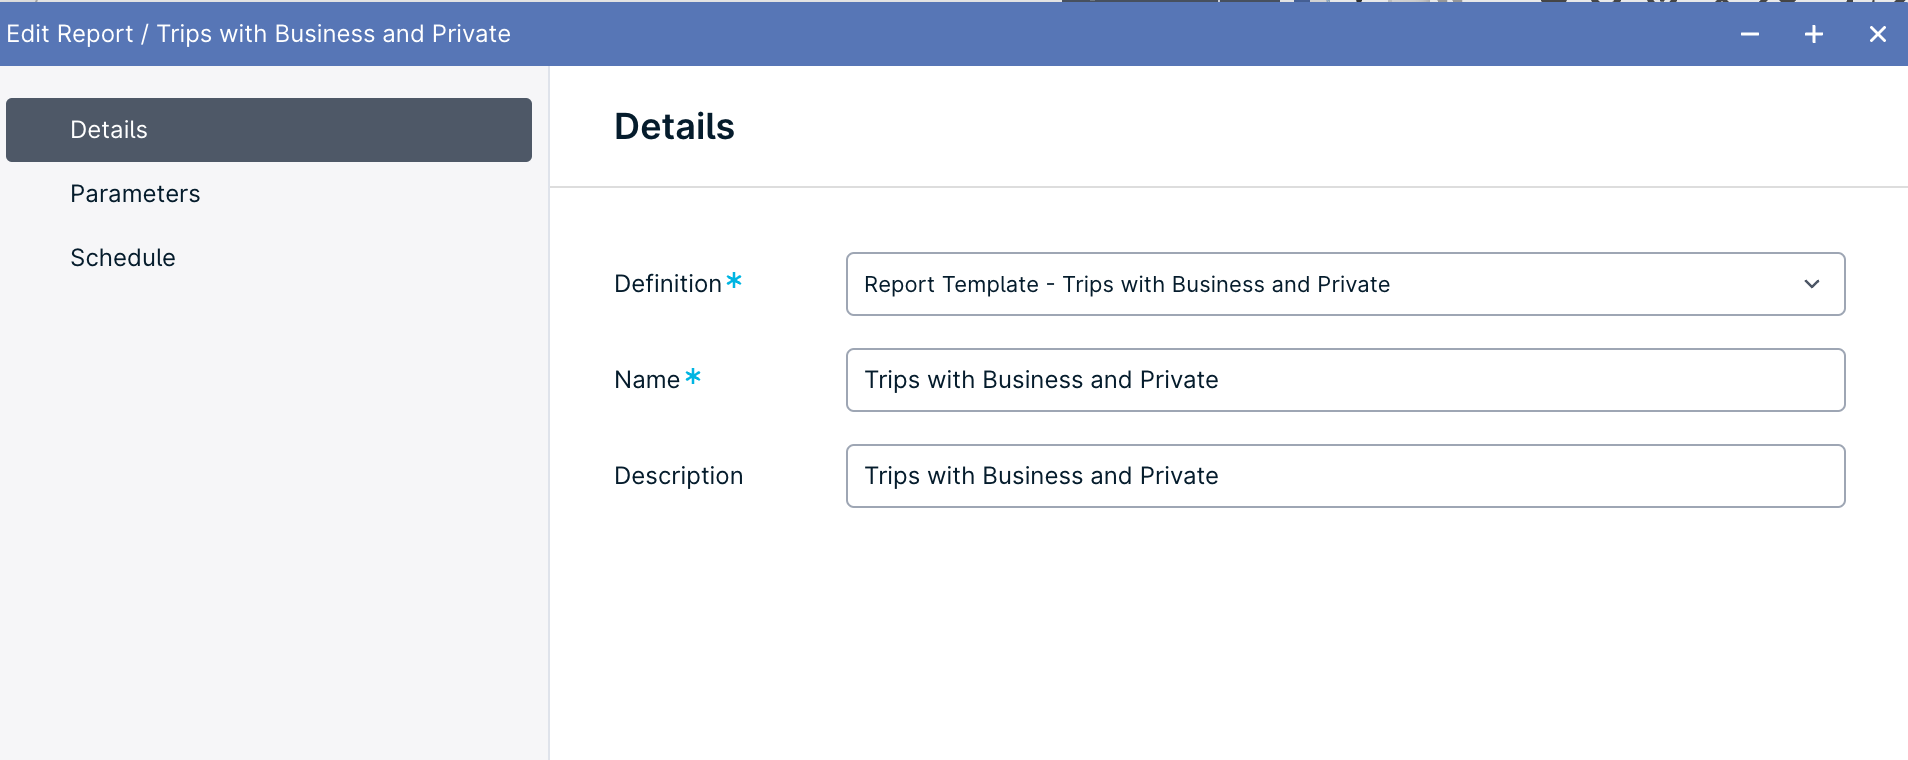
Task: Expand the dialog with the plus icon
Action: 1814,34
